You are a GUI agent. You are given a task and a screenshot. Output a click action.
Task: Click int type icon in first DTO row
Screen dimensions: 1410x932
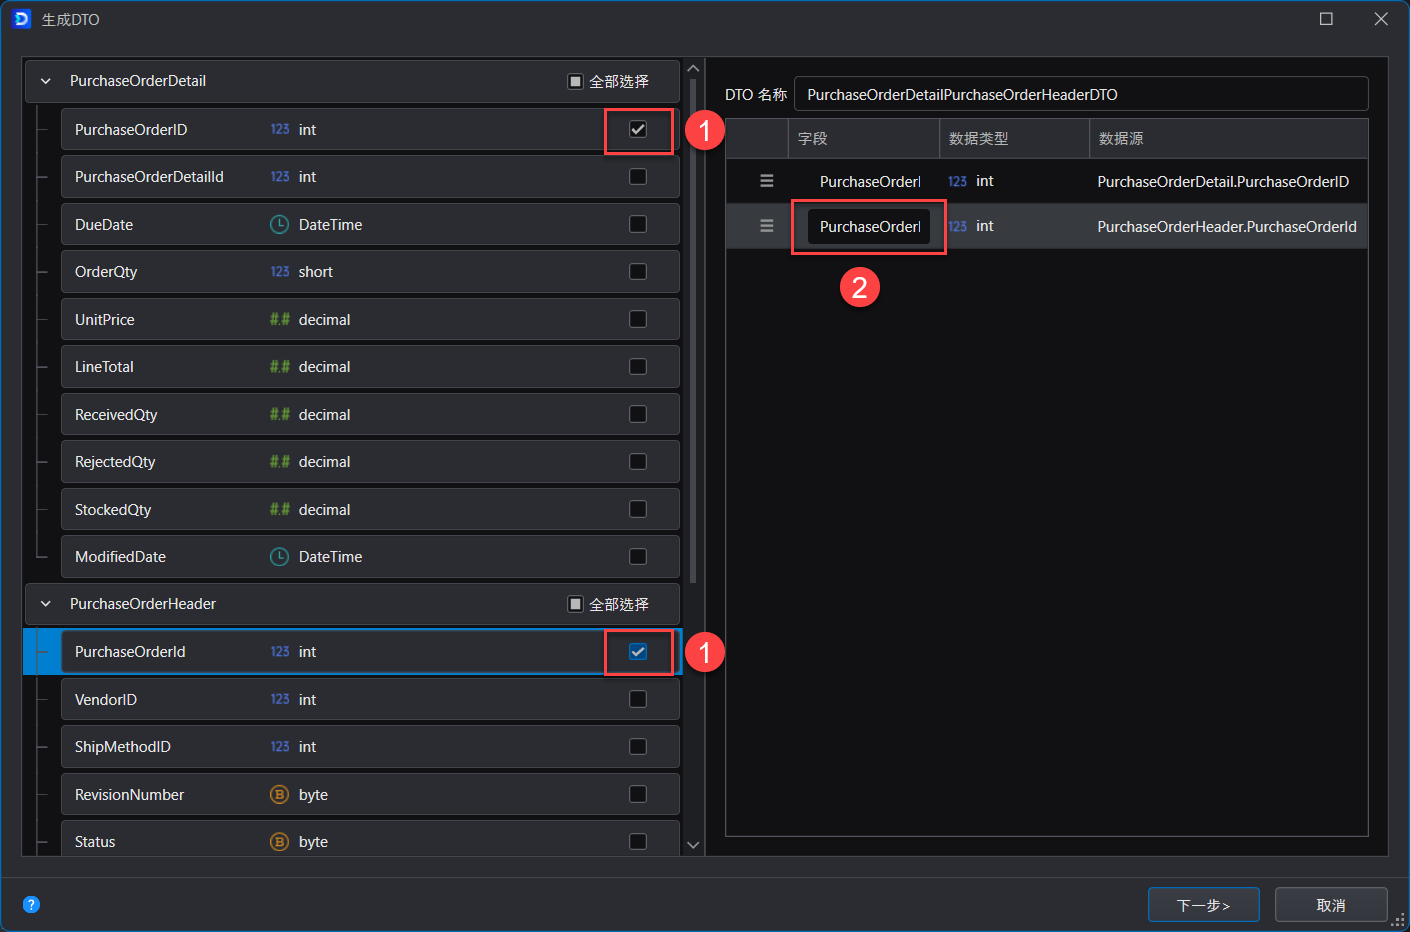click(957, 181)
